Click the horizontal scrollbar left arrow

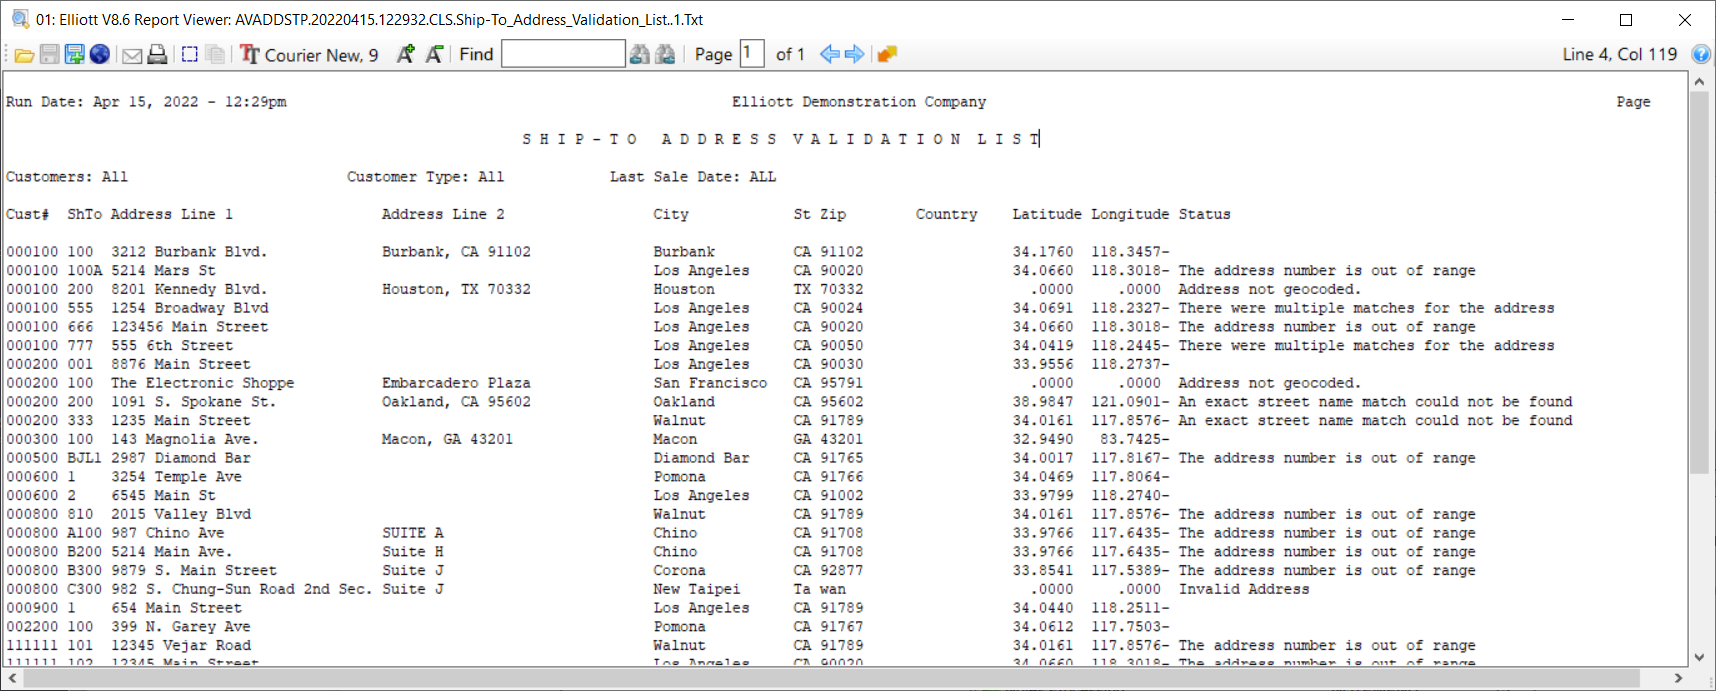point(12,678)
